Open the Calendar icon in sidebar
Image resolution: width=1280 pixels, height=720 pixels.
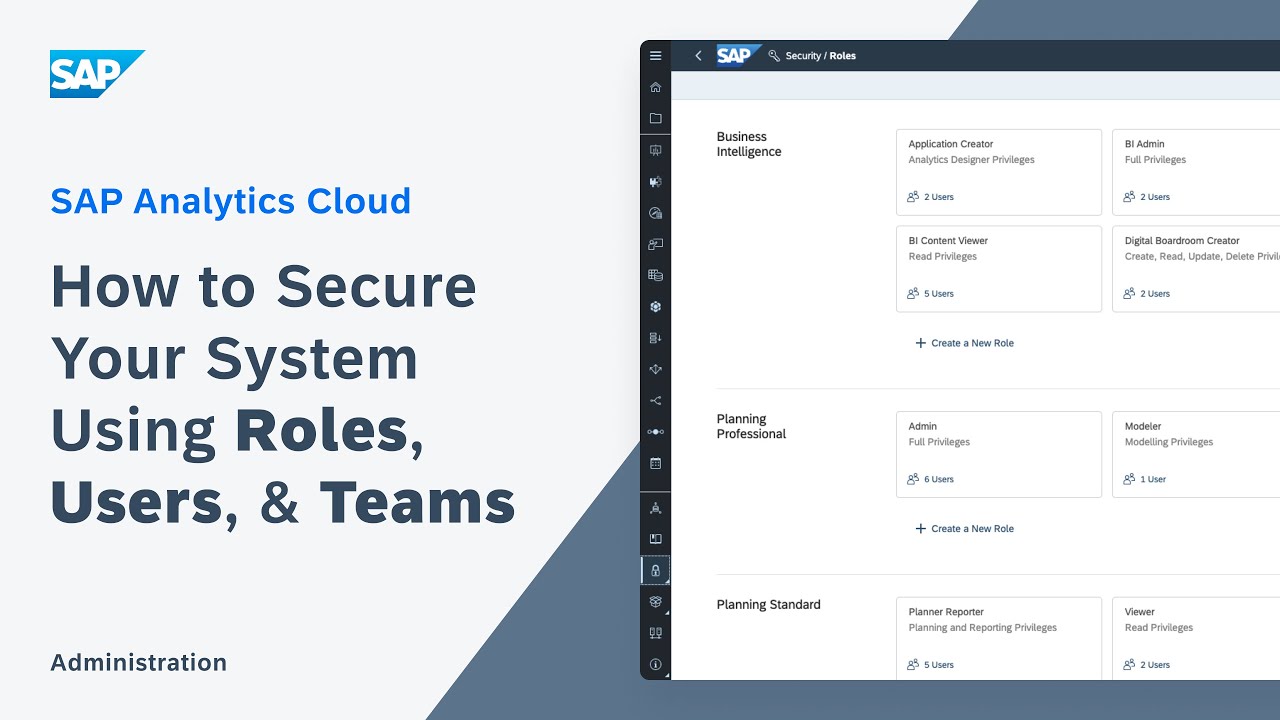655,463
